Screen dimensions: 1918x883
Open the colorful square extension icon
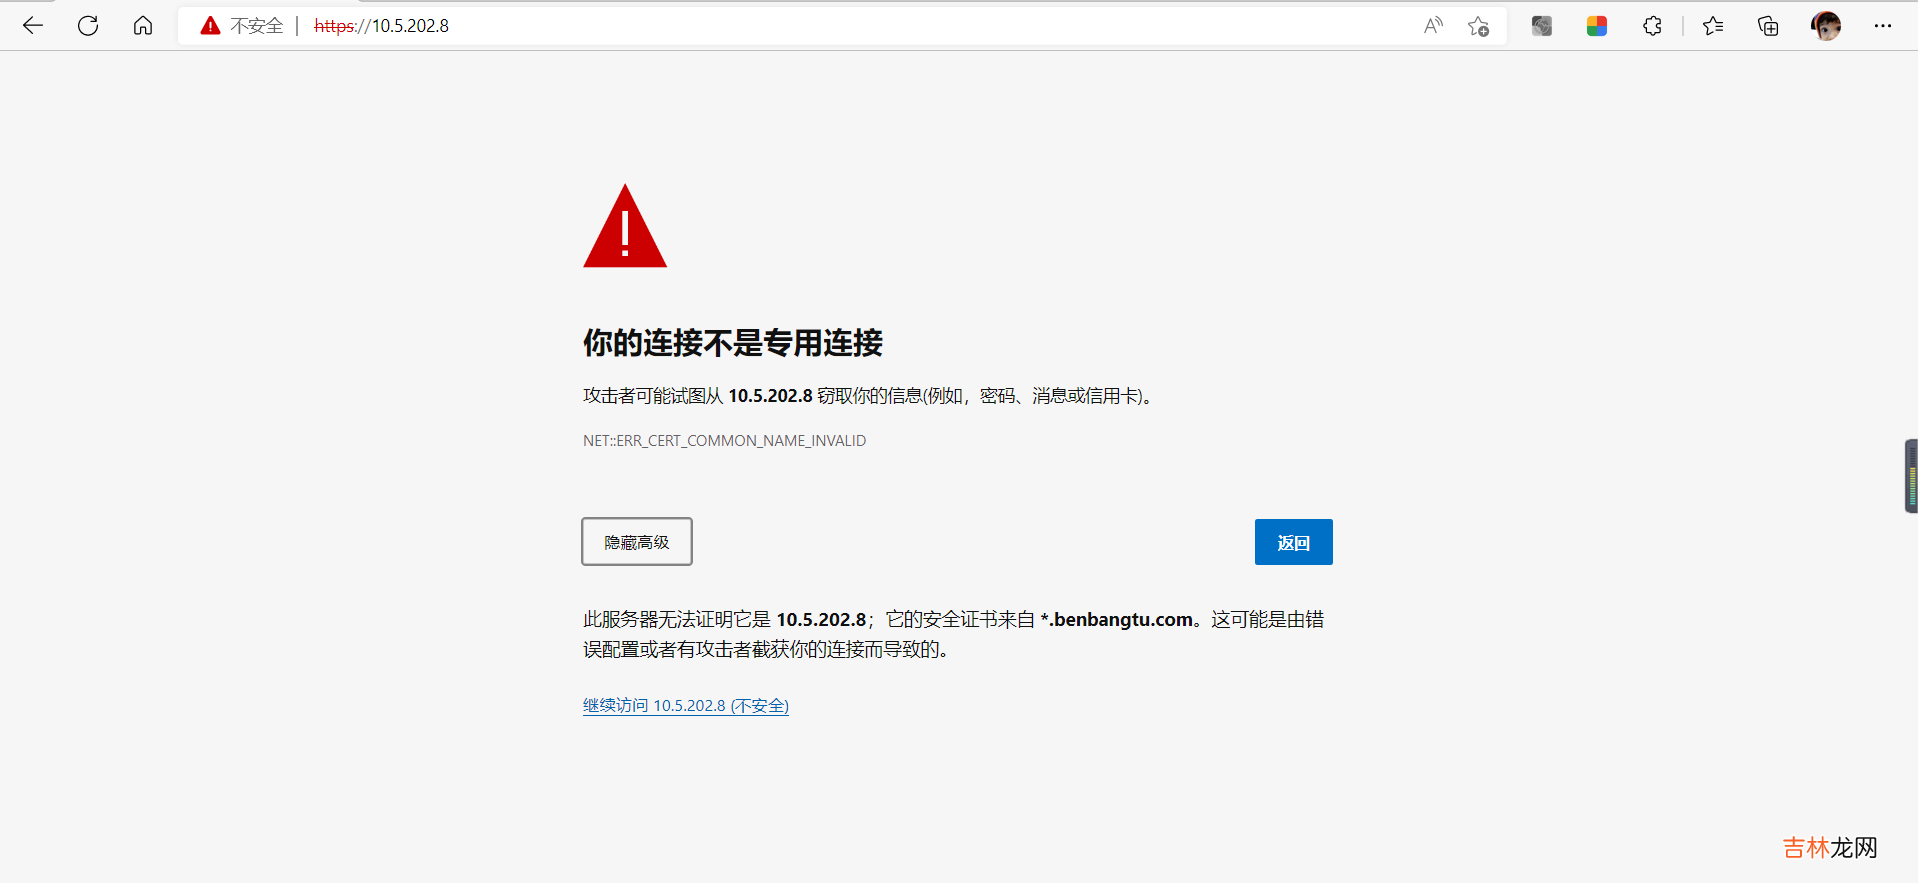[1597, 26]
